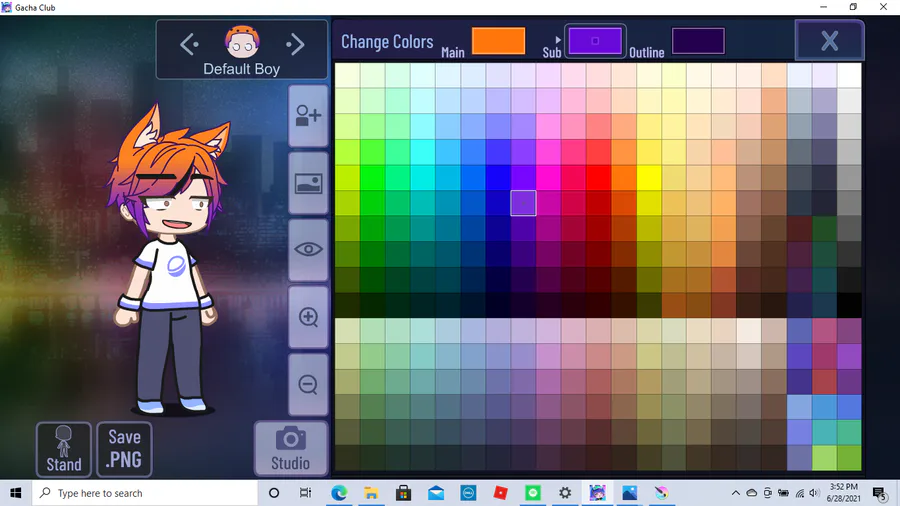Toggle the eye visibility button
Screen dimensions: 900x506
(308, 250)
